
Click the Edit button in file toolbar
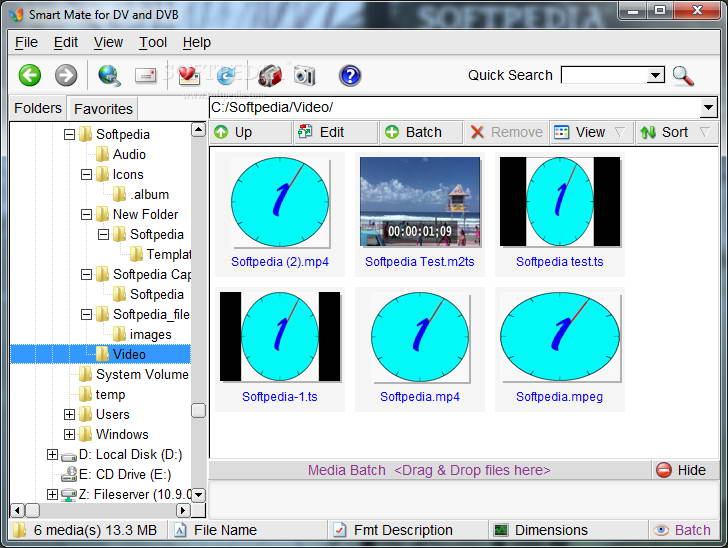[x=336, y=132]
